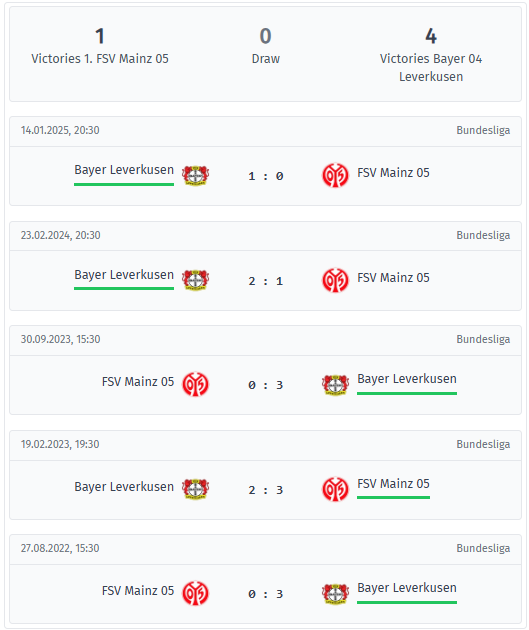Click Bayer Leverkusen crest in 27.08.2022 match
Screen dimensions: 529x630
335,593
